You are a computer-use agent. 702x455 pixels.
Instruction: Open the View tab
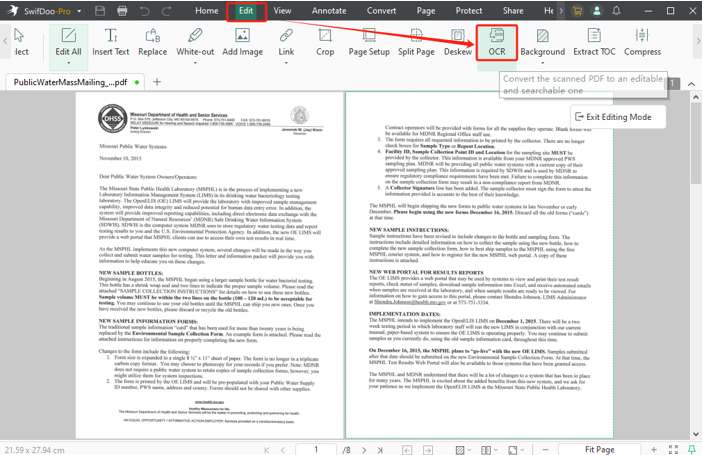282,11
